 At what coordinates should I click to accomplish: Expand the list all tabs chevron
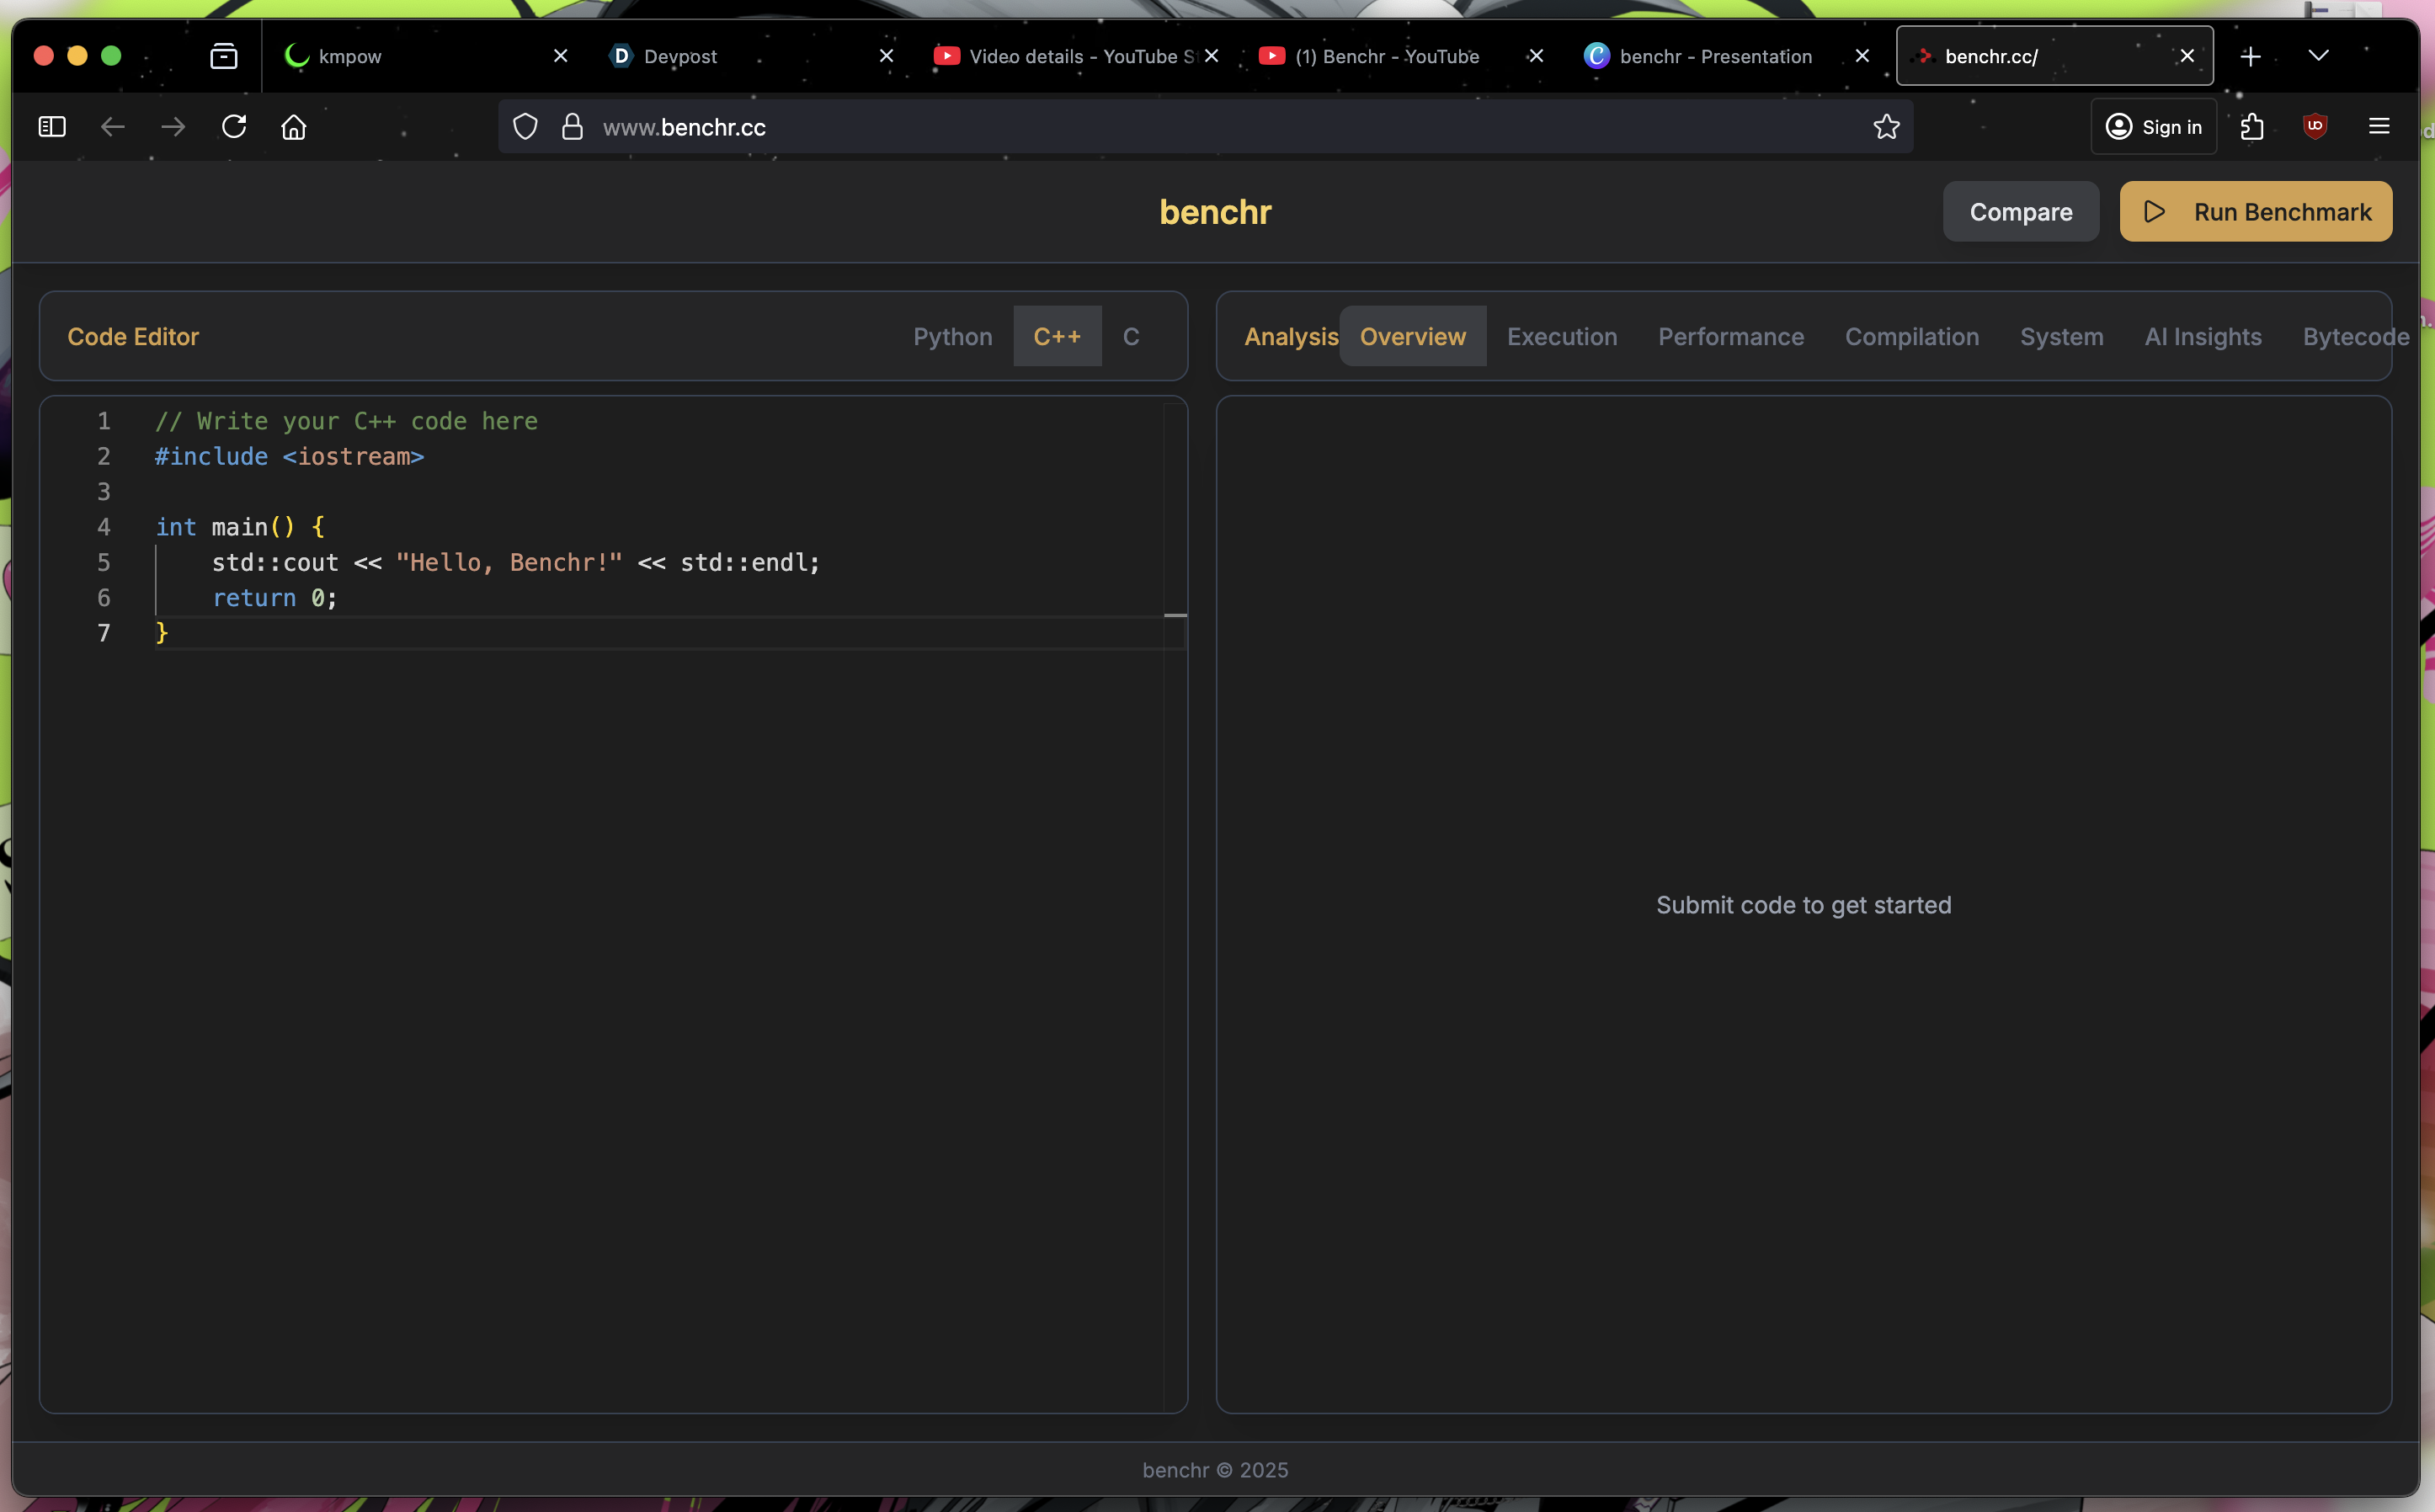point(2318,56)
